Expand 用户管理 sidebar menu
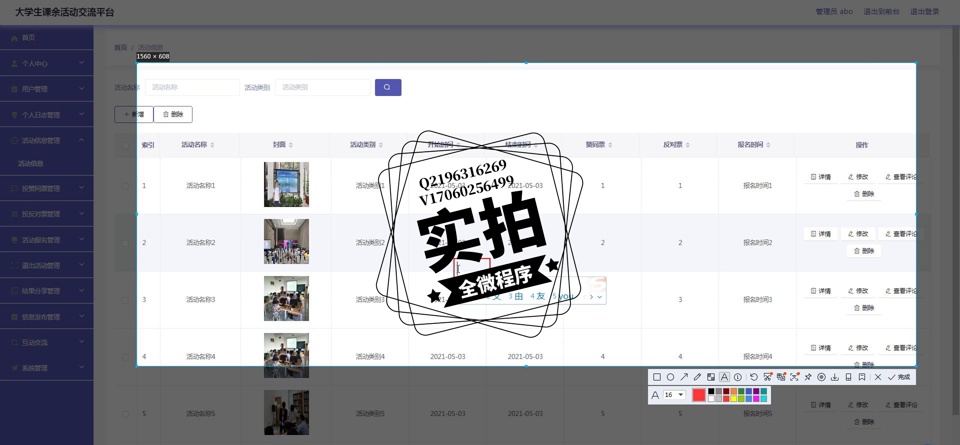Image resolution: width=960 pixels, height=445 pixels. [x=47, y=89]
